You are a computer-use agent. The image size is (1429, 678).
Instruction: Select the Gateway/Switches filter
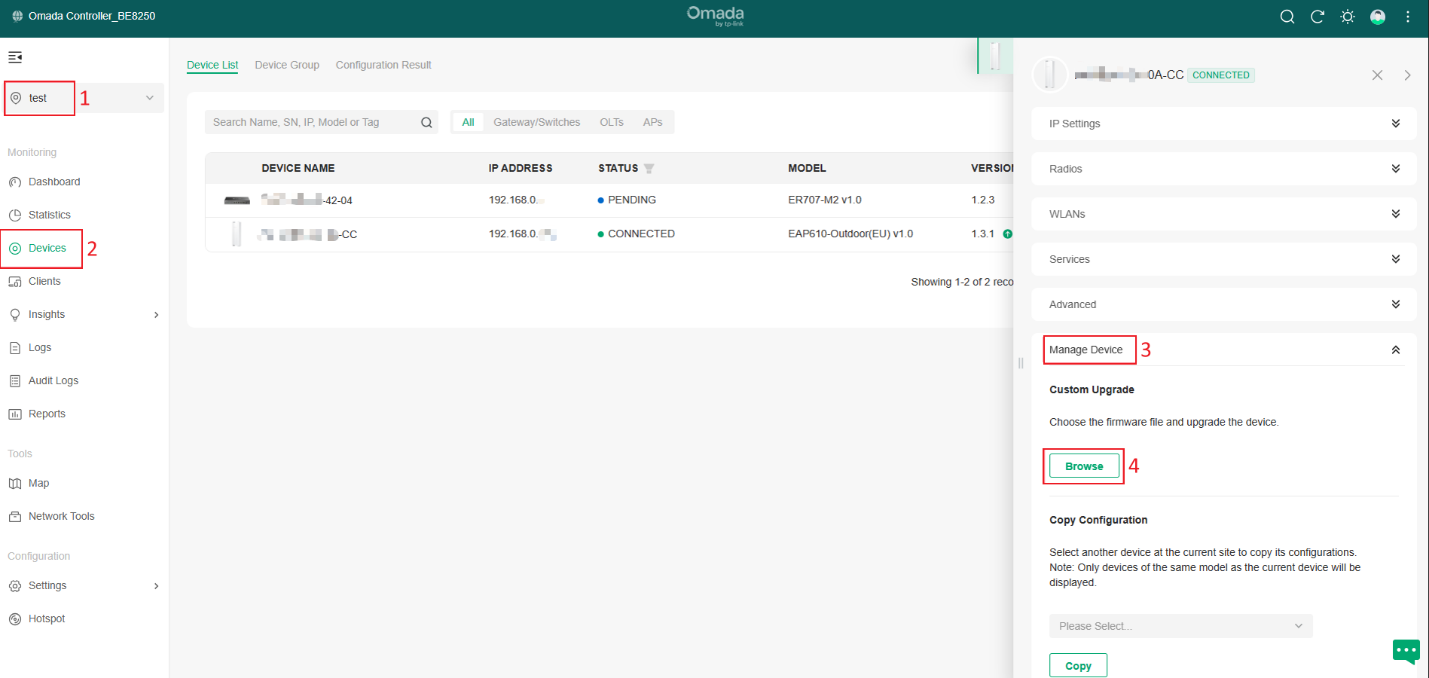click(536, 122)
